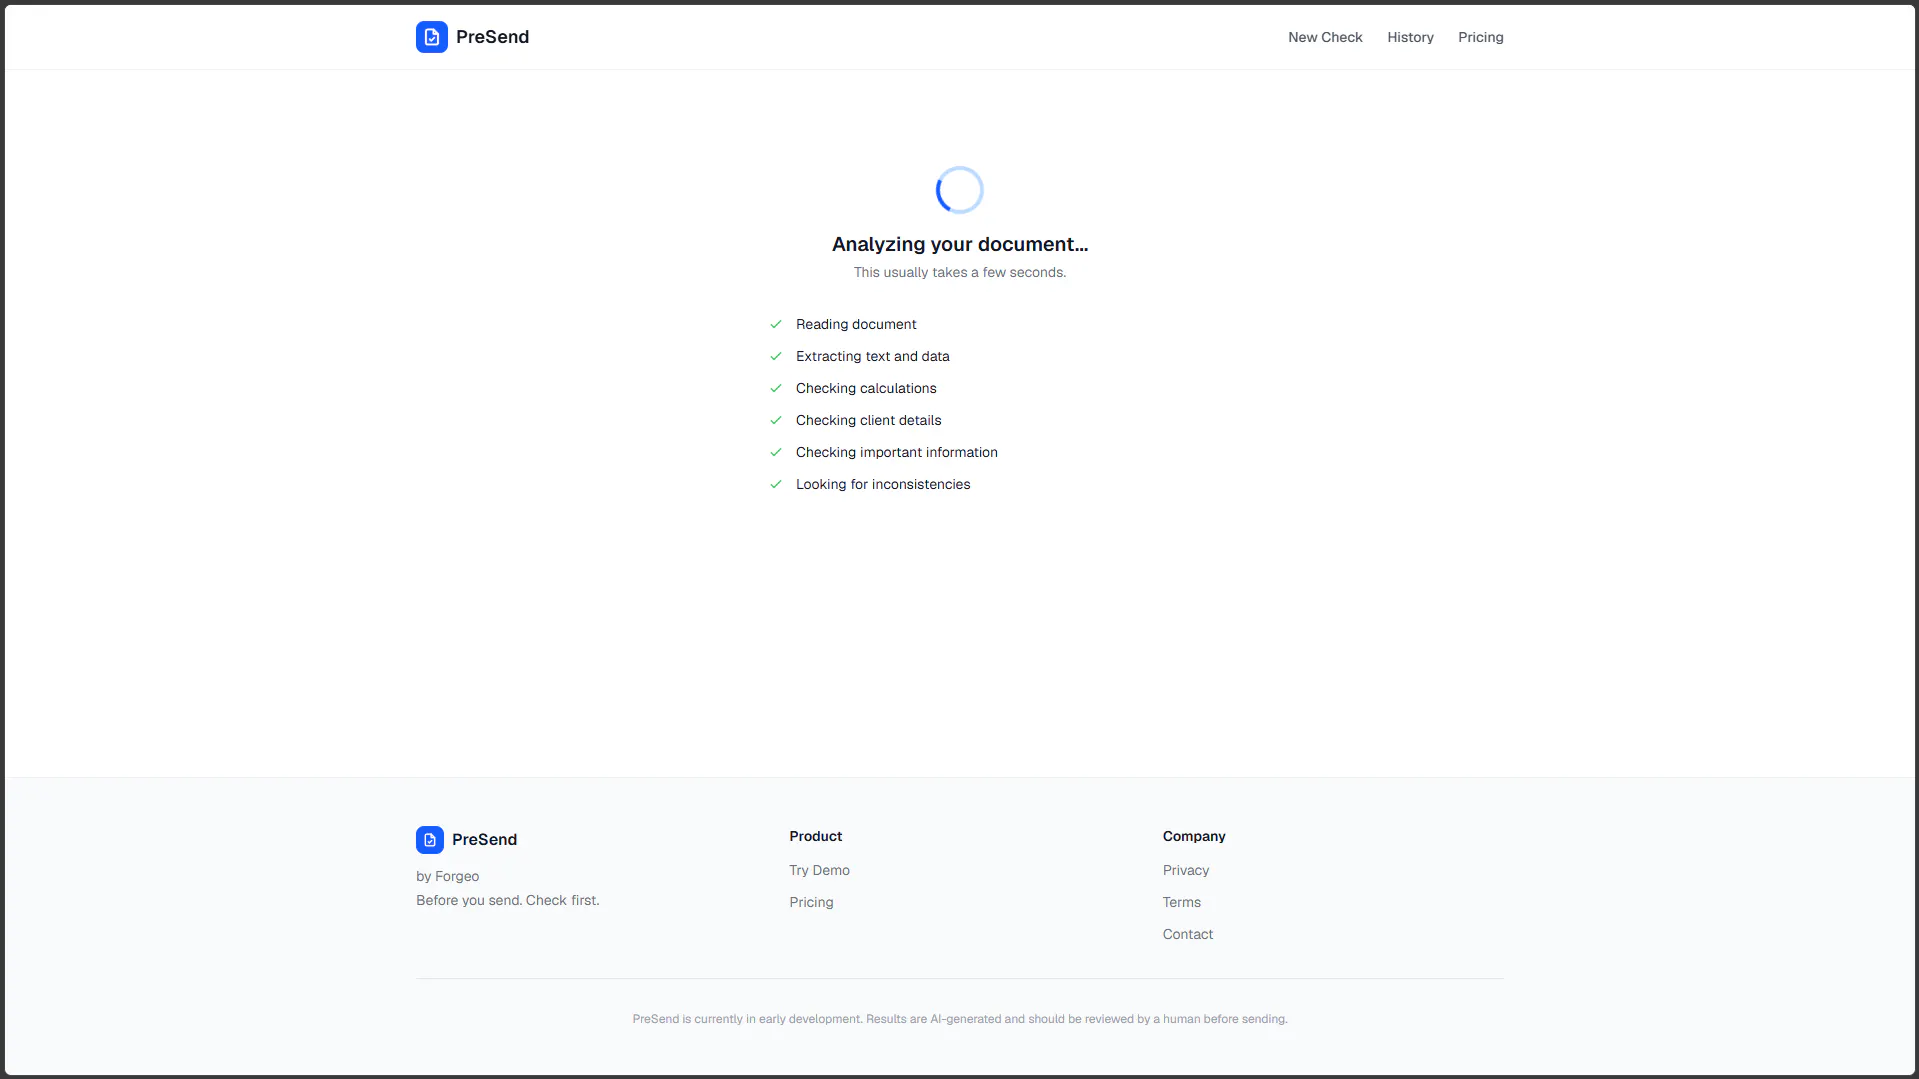Viewport: 1919px width, 1079px height.
Task: Click the 'Analyzing your document...' heading
Action: (960, 244)
